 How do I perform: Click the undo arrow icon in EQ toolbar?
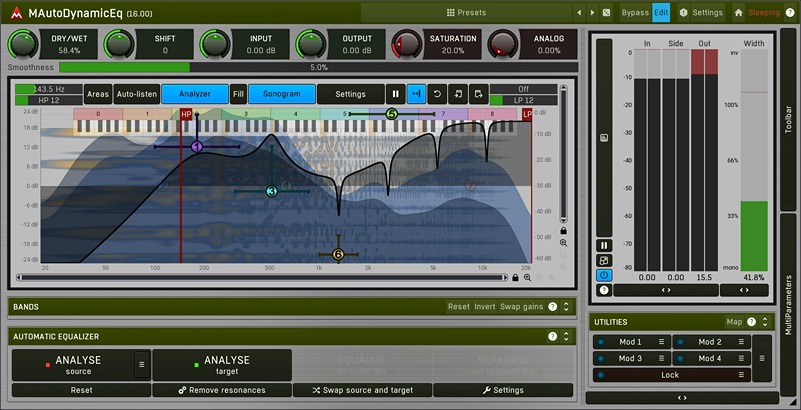pos(437,94)
